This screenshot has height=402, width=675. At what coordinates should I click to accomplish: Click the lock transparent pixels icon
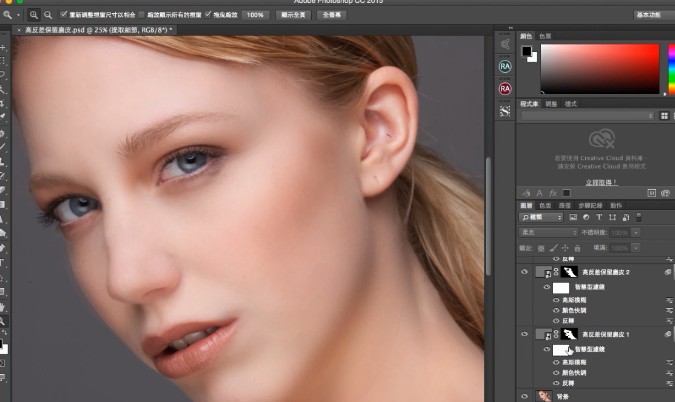tap(541, 248)
